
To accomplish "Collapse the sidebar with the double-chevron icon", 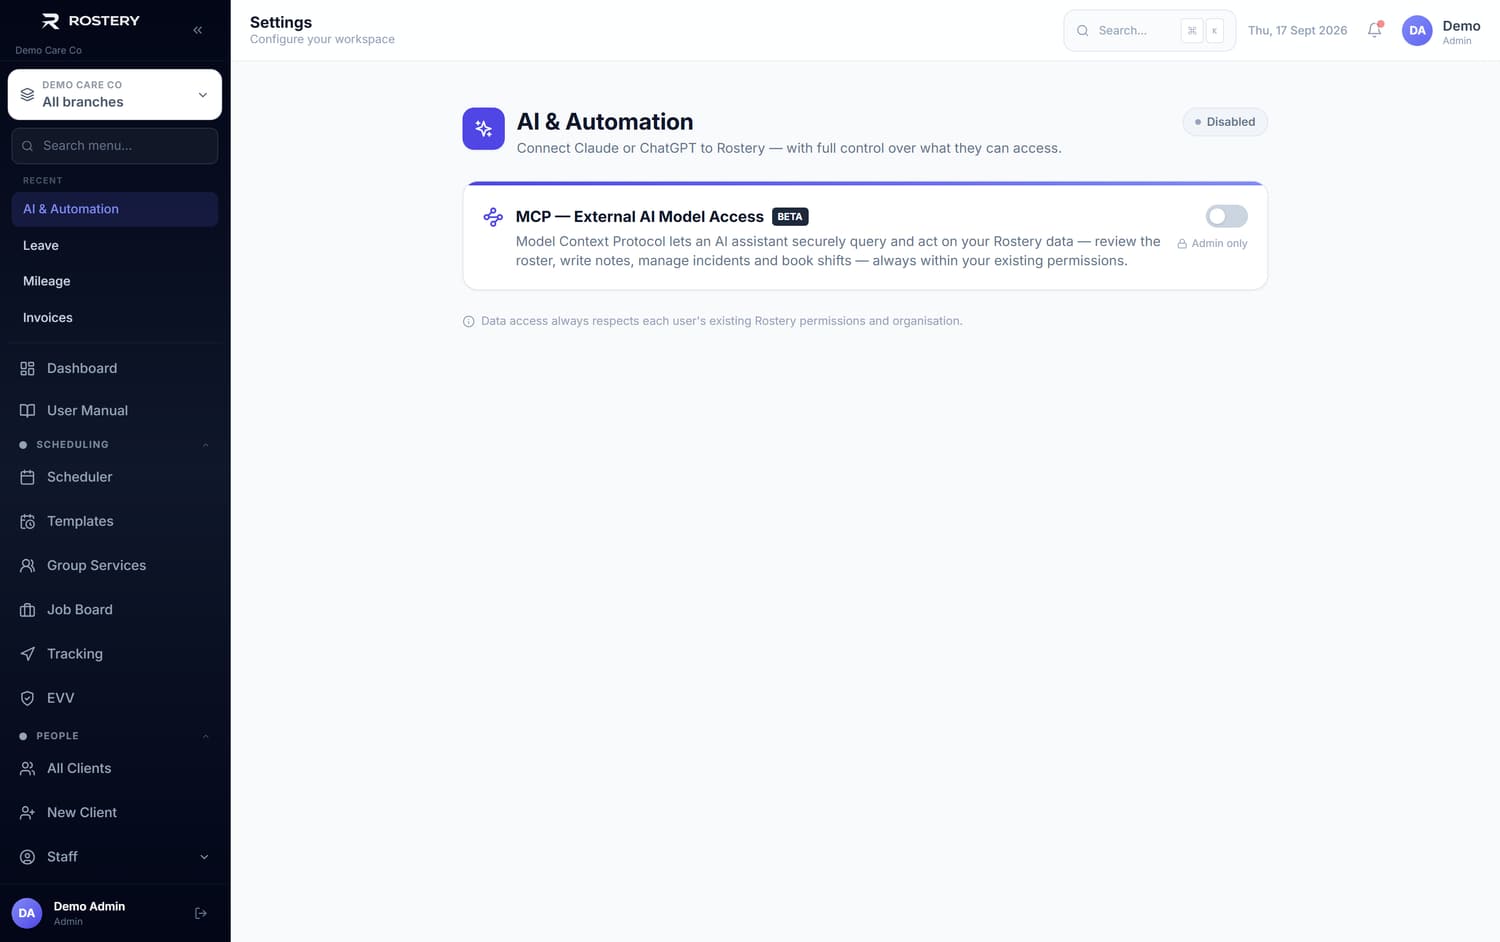I will 198,30.
